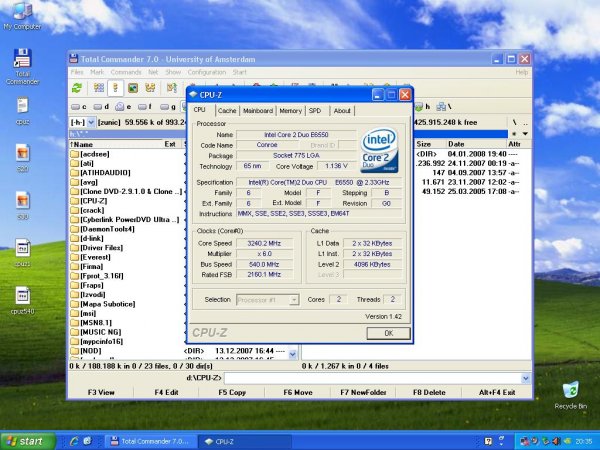The width and height of the screenshot is (600, 450).
Task: Open the Mainboard tab in CPU-Z
Action: click(258, 111)
